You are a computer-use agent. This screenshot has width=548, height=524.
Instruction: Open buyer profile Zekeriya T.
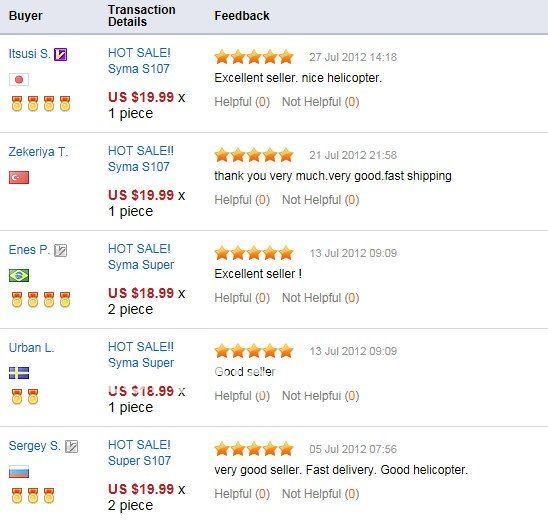[38, 152]
